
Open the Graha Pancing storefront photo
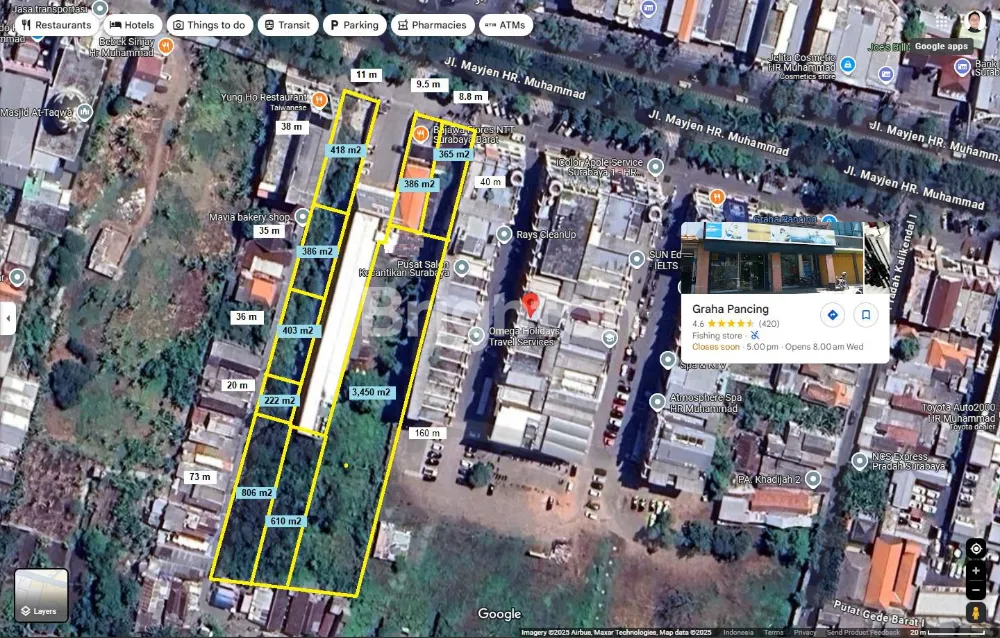click(x=770, y=257)
